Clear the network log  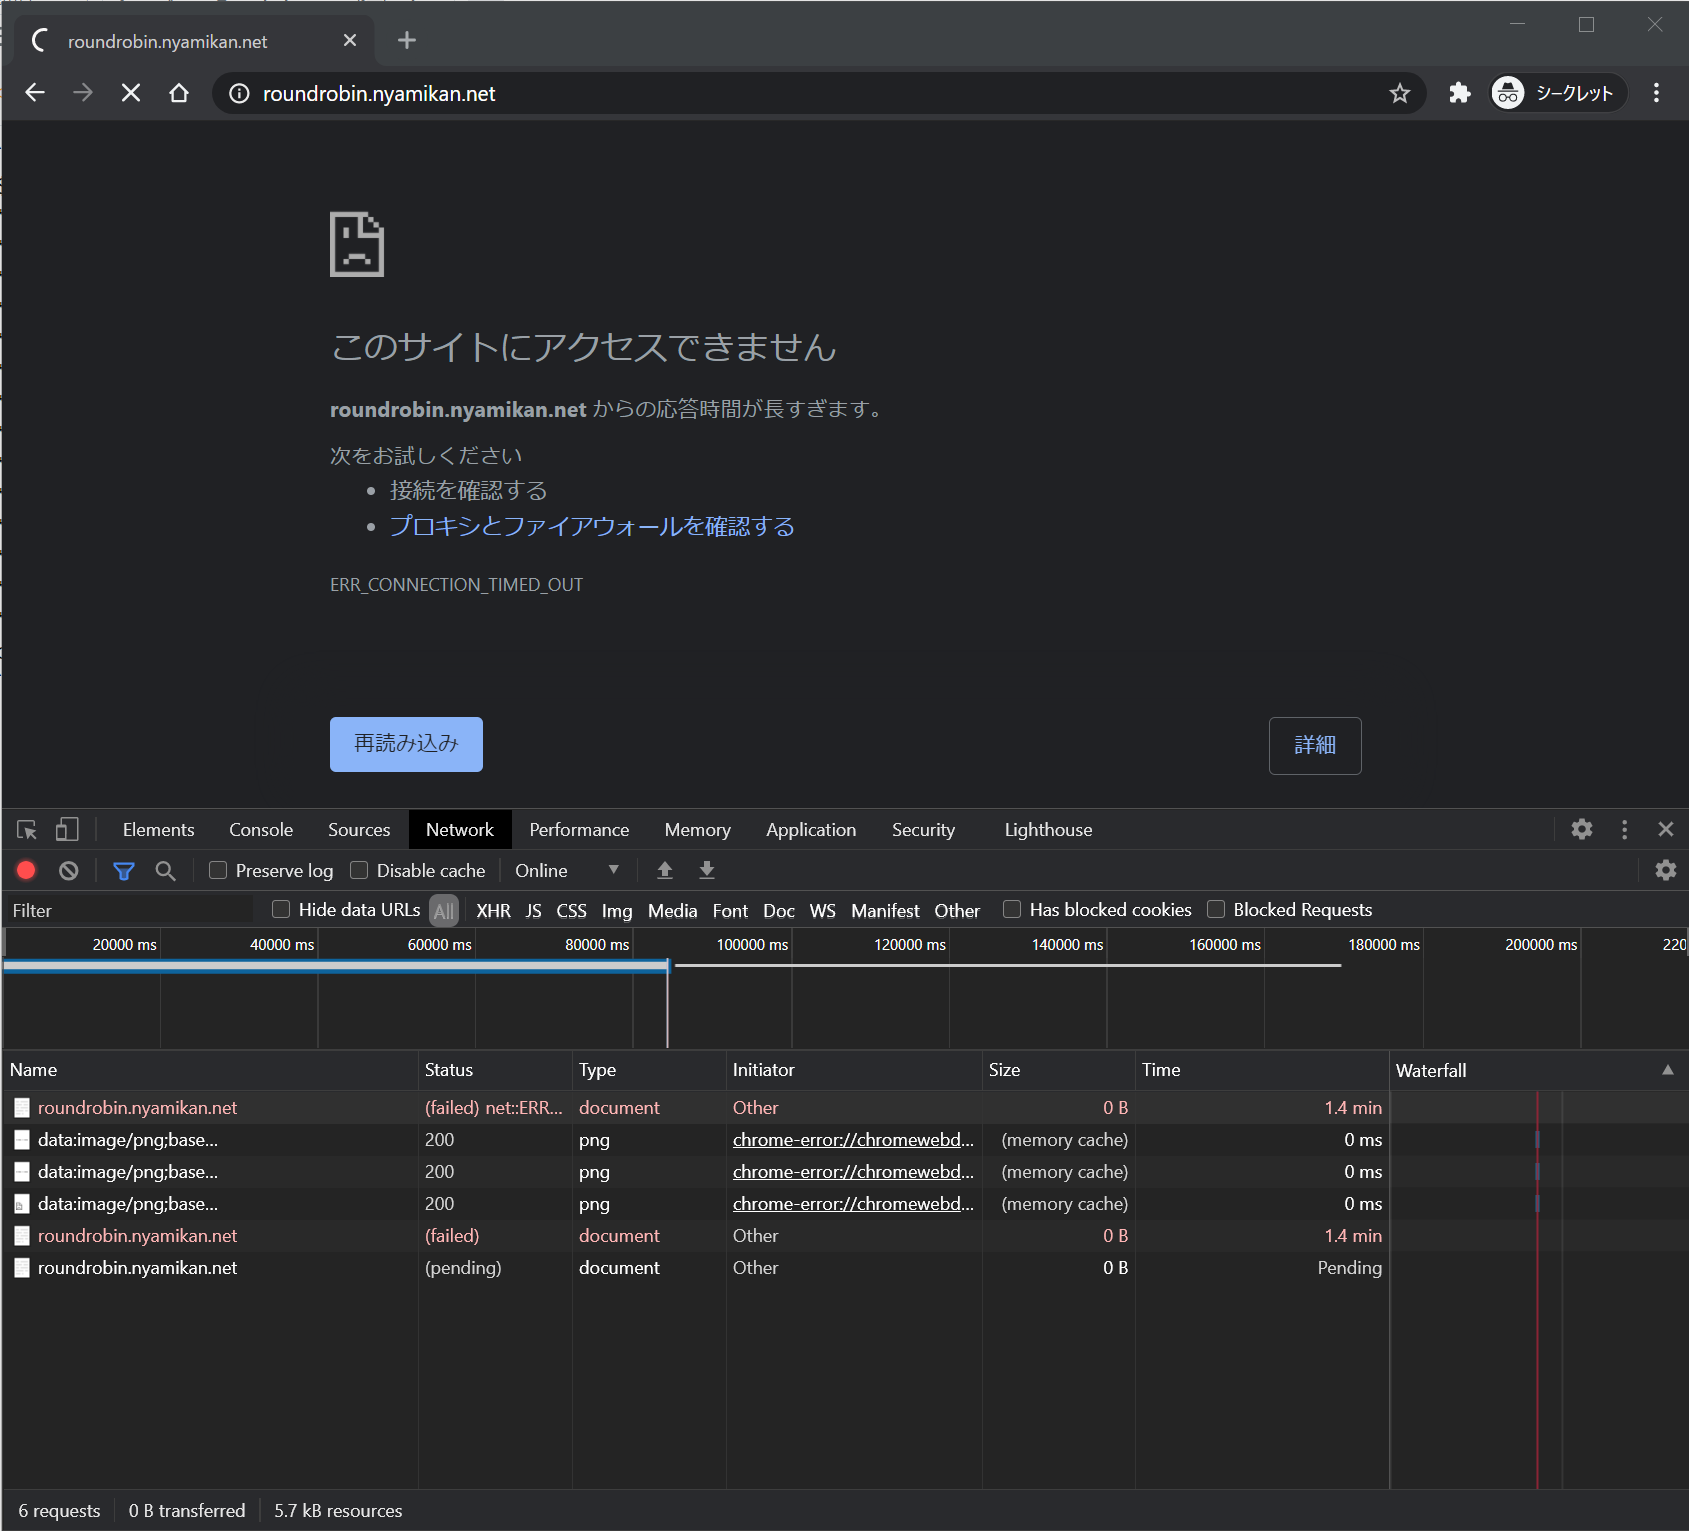coord(68,870)
